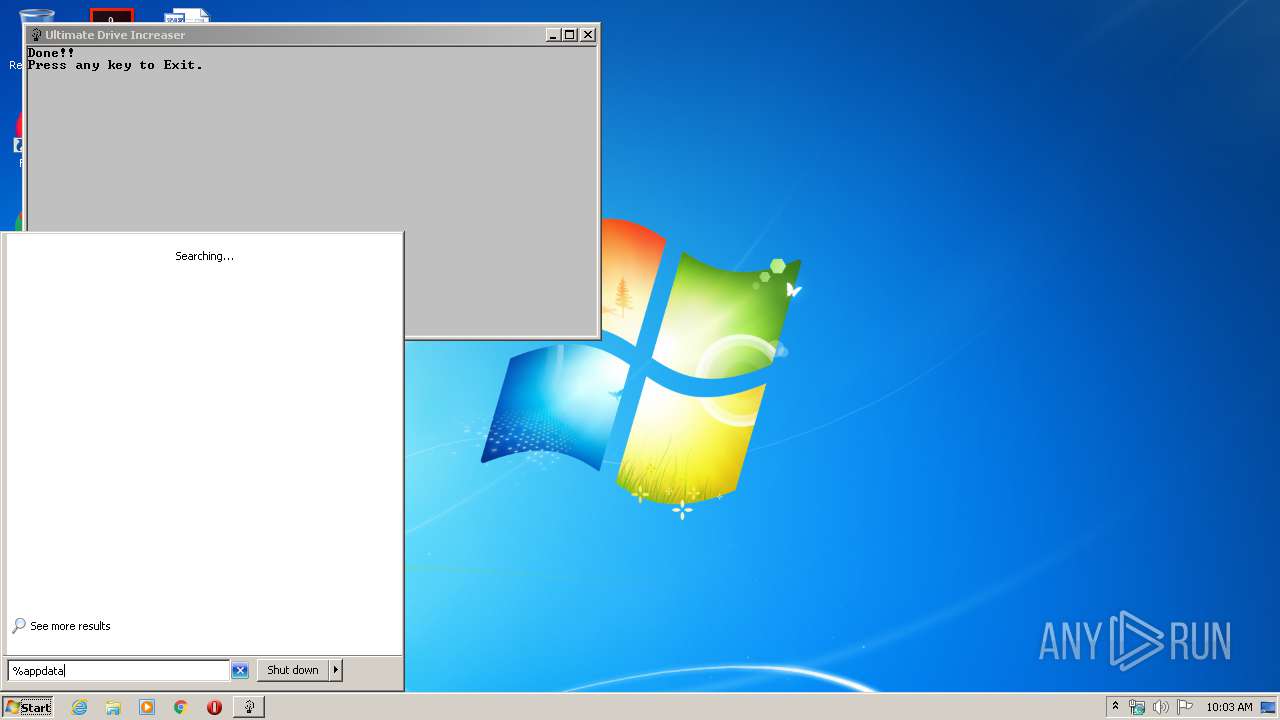Maximize the Ultimate Drive Increaser window

570,35
